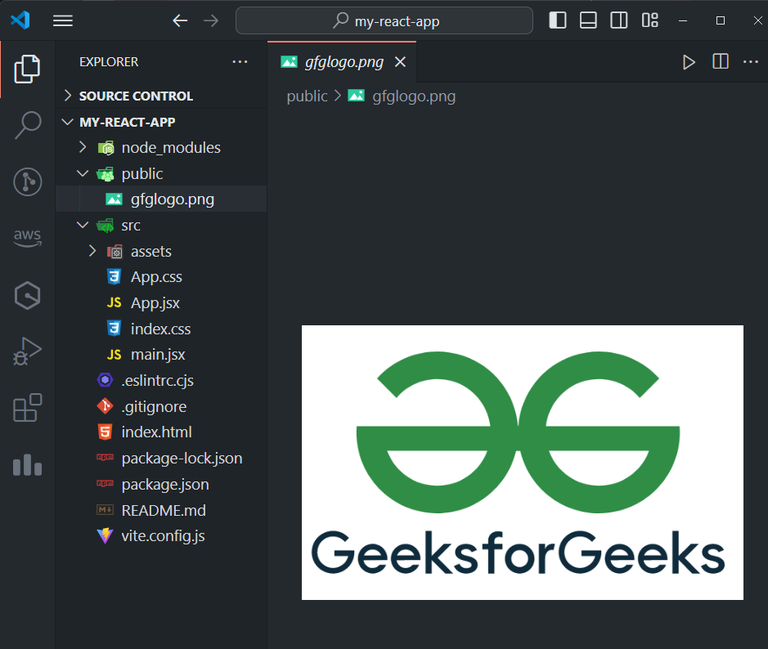Image resolution: width=768 pixels, height=649 pixels.
Task: Click the public breadcrumb segment
Action: click(x=307, y=96)
